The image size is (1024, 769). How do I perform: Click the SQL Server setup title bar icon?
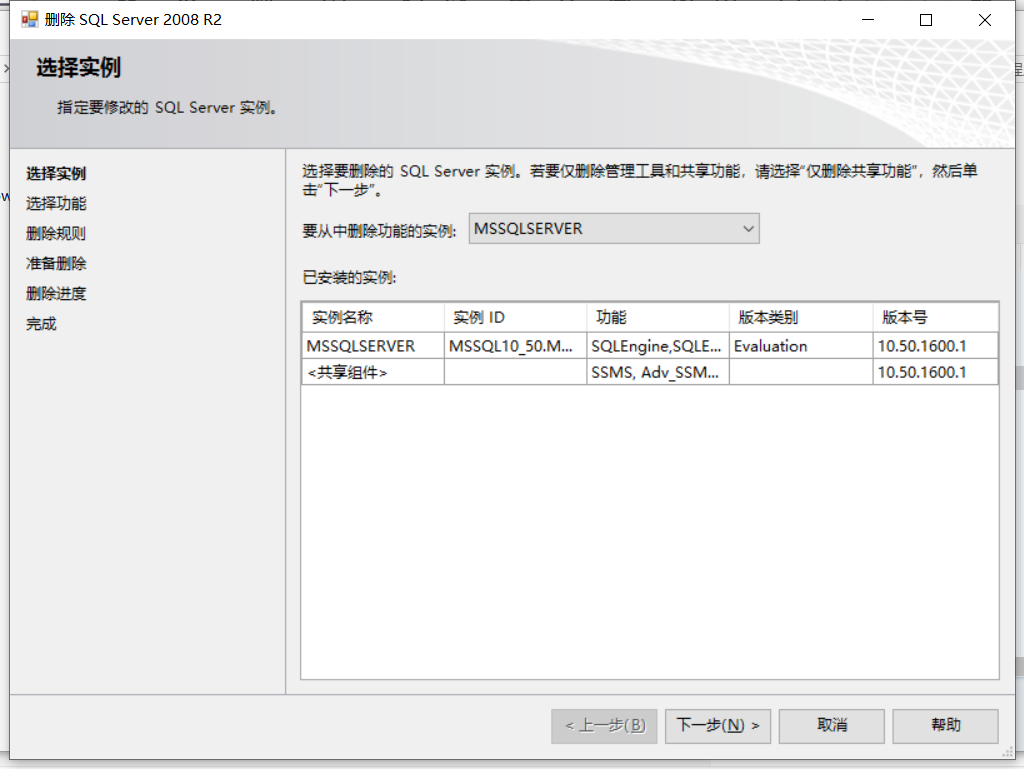[29, 20]
